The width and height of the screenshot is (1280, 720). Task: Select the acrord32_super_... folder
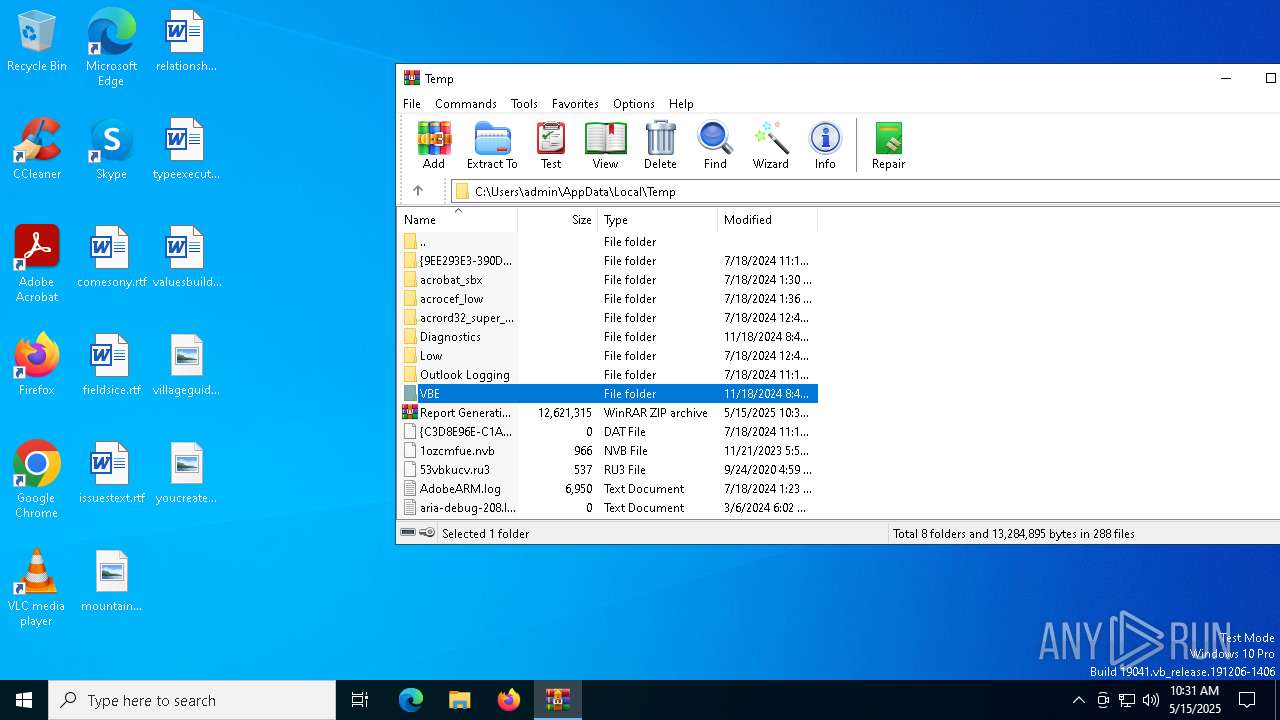point(608,318)
